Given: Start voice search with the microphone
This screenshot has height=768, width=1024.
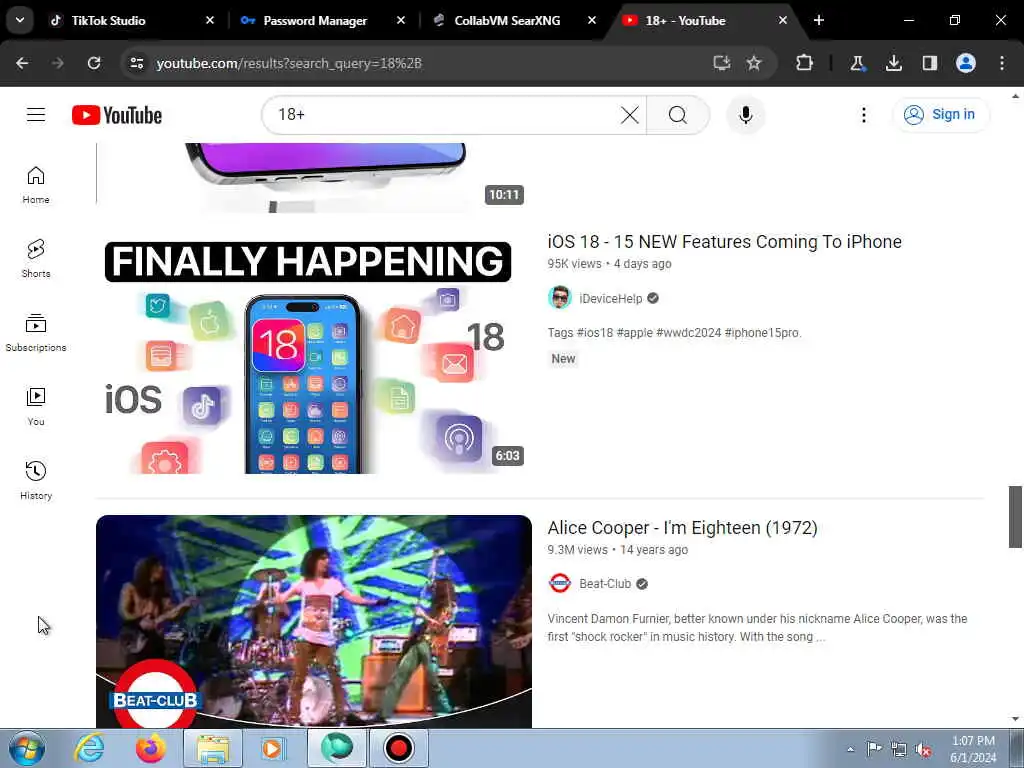Looking at the screenshot, I should tap(745, 115).
